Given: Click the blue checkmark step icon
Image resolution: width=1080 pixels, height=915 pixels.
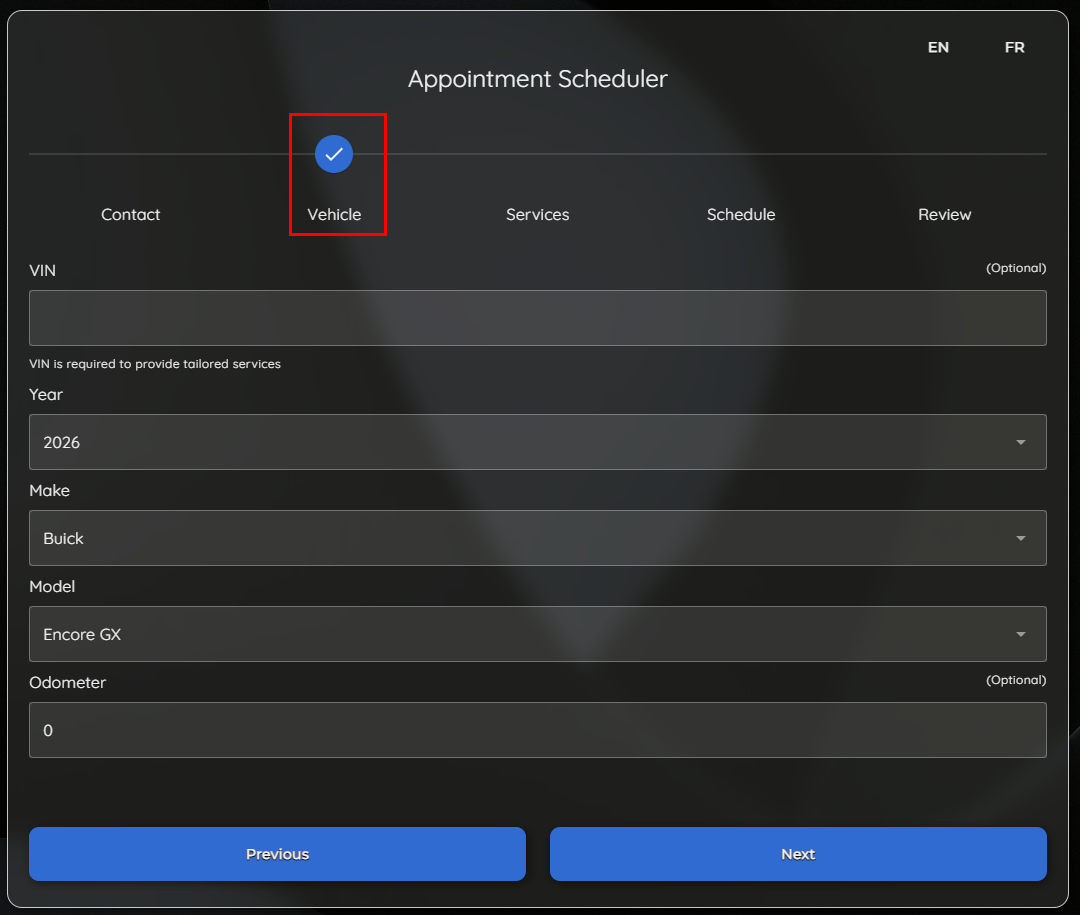Looking at the screenshot, I should [334, 154].
